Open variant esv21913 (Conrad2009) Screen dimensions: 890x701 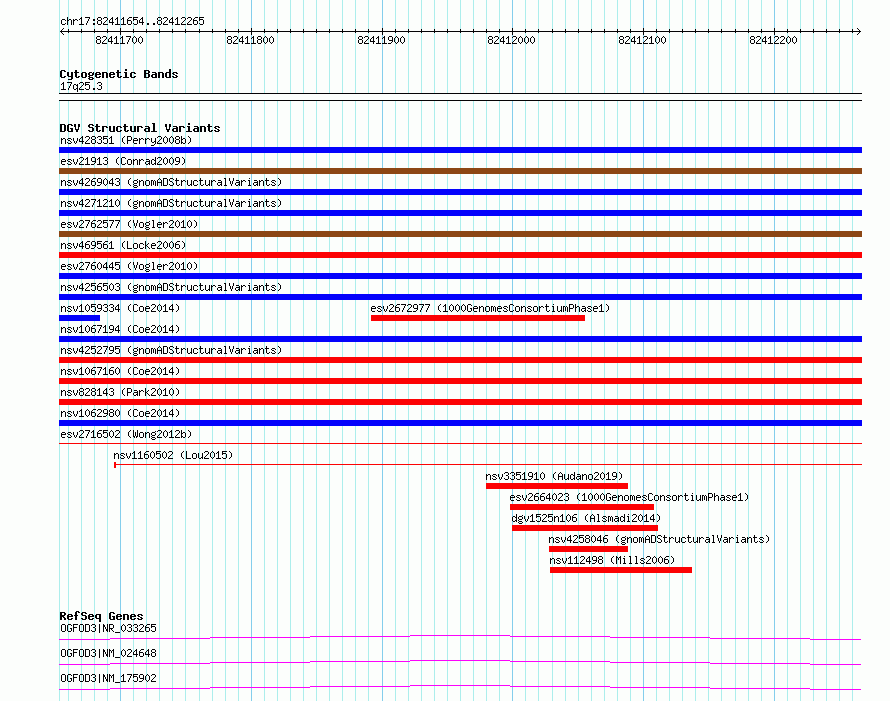pyautogui.click(x=123, y=161)
